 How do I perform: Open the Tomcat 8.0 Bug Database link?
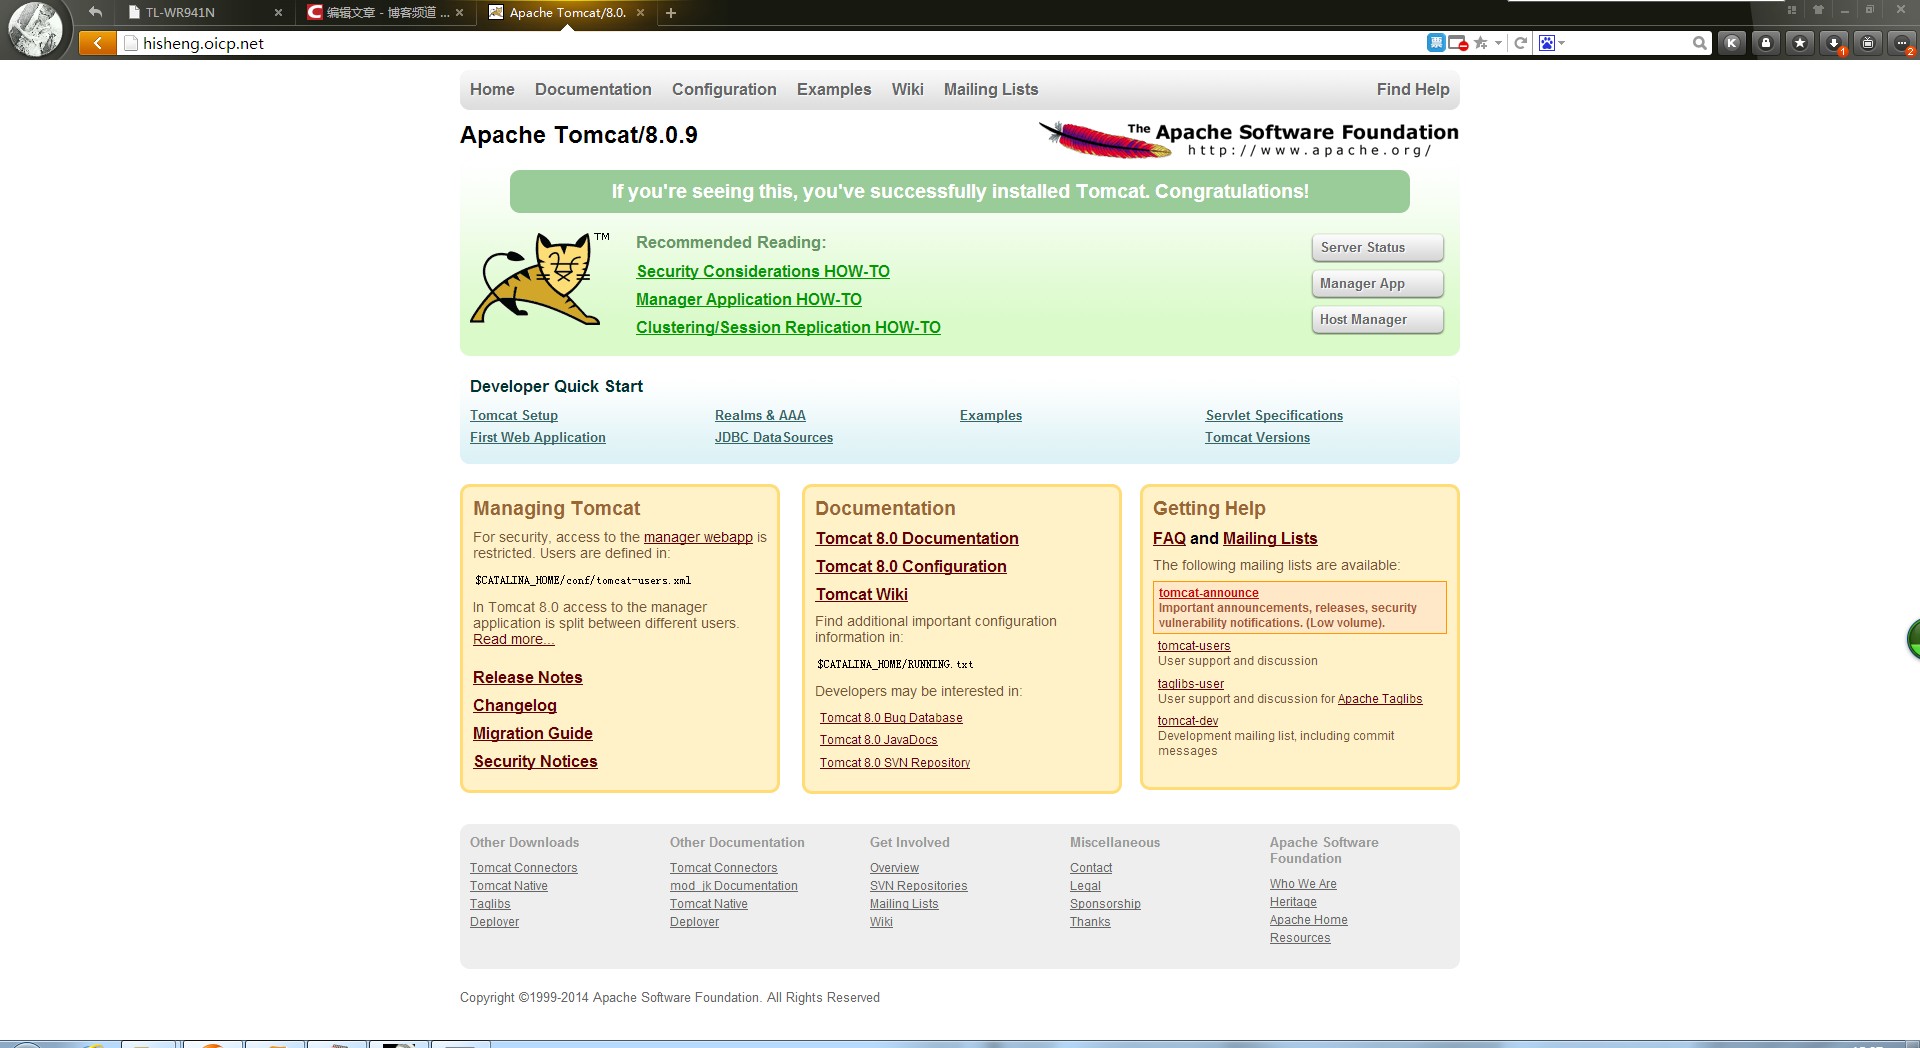(x=891, y=718)
